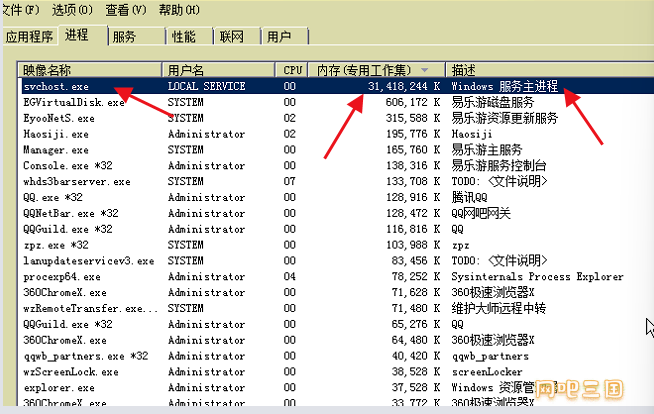This screenshot has width=654, height=414.
Task: Open the 选项(O) menu
Action: tap(72, 10)
